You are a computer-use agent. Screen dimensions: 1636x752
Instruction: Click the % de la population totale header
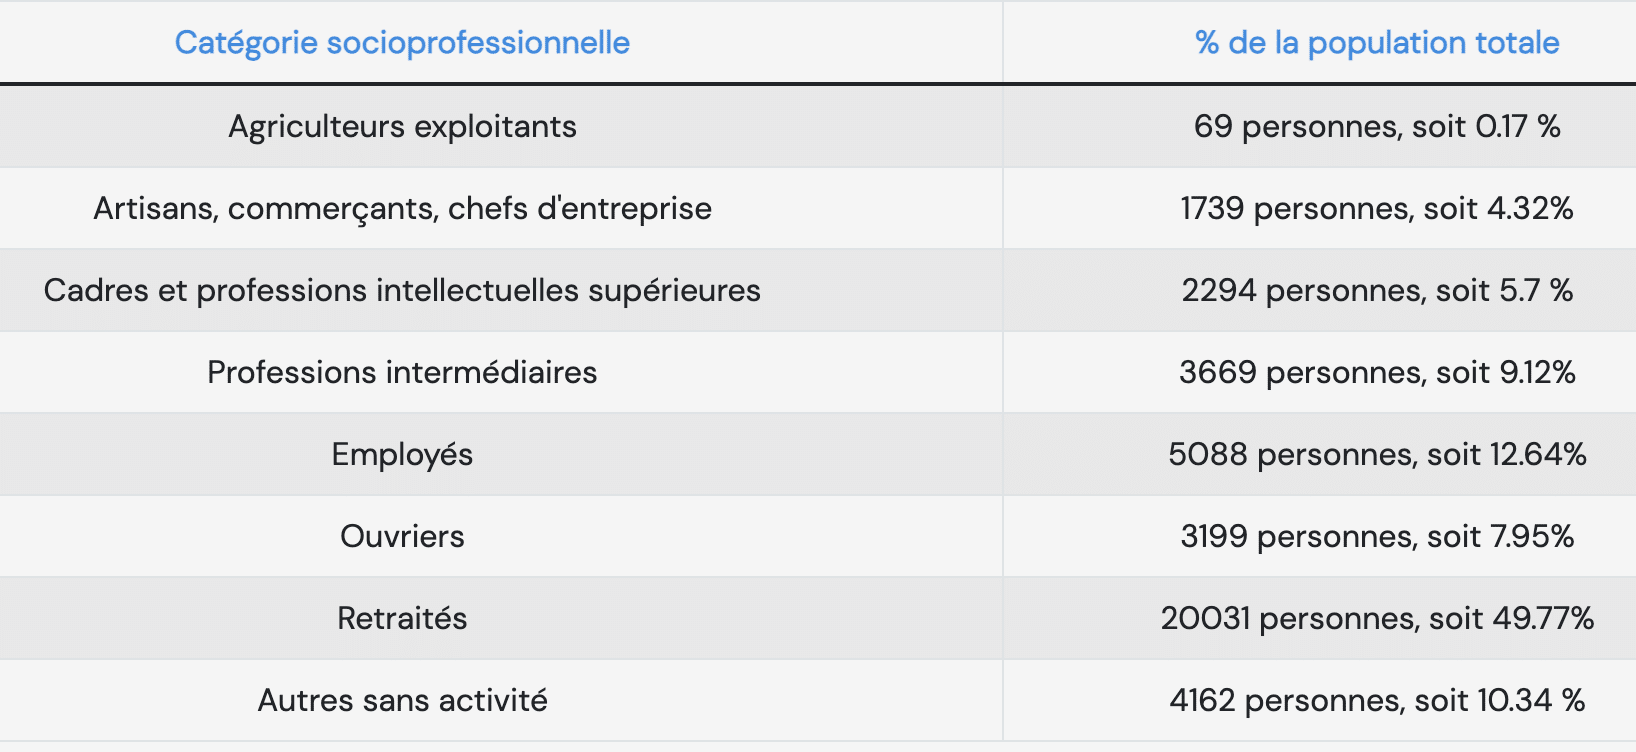[x=1377, y=42]
